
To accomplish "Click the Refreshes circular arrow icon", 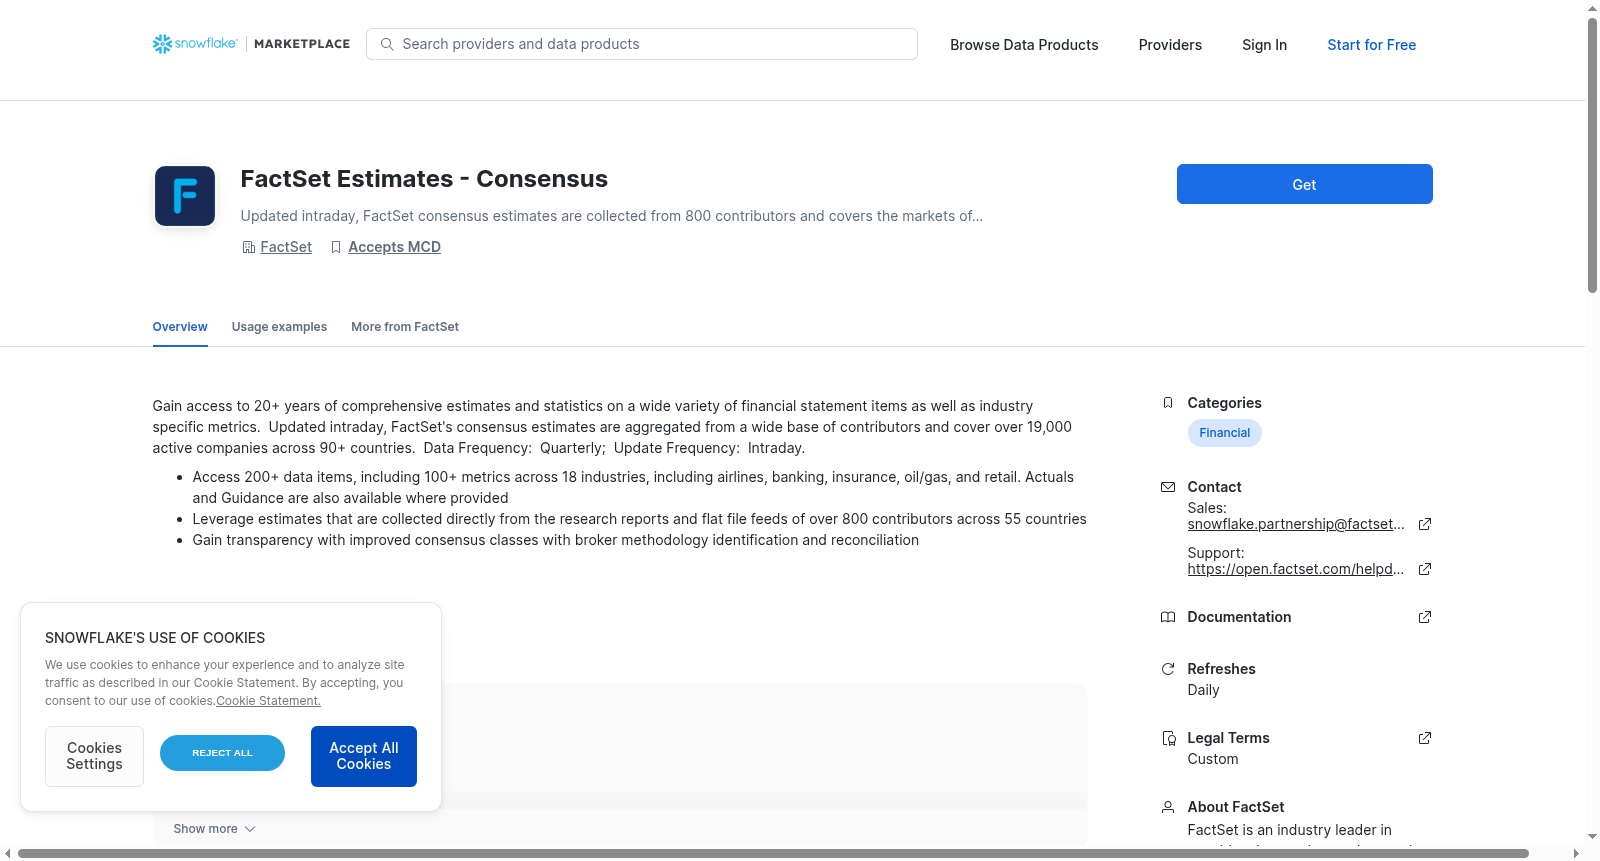I will (x=1168, y=669).
